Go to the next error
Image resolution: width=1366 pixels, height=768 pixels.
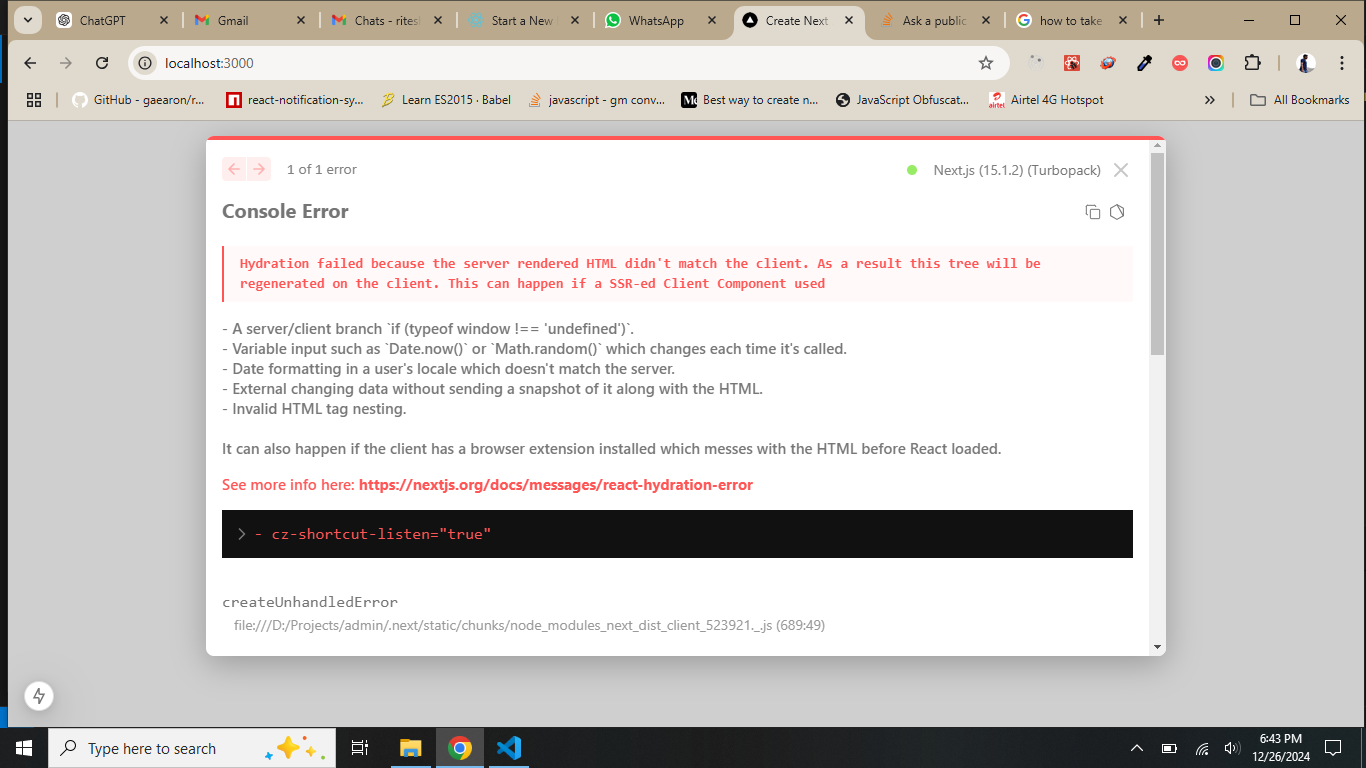click(x=259, y=169)
